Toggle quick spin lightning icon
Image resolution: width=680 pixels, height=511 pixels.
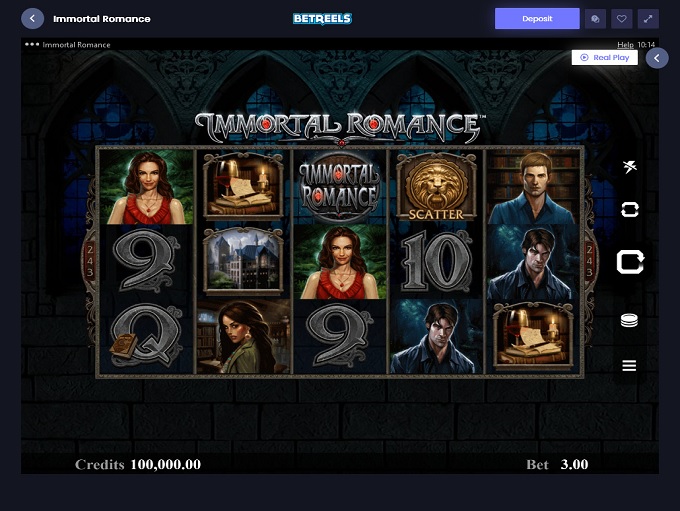(629, 166)
